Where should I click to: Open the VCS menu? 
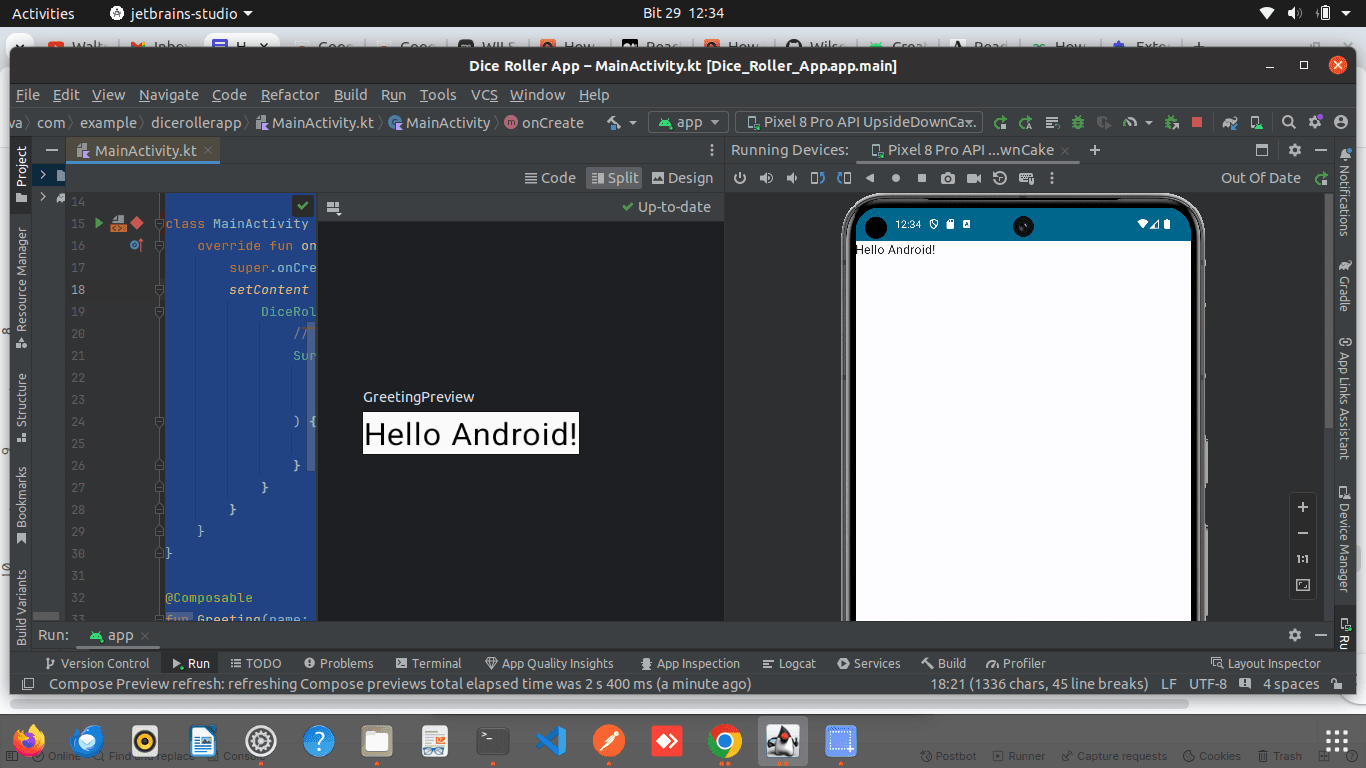coord(484,95)
